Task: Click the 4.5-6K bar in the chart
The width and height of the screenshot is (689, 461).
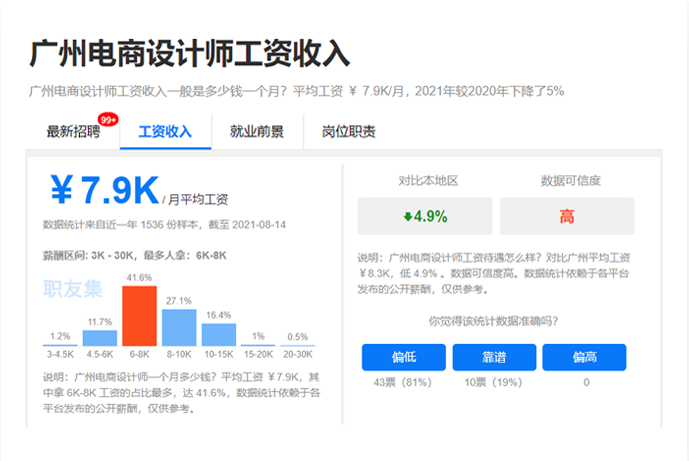Action: click(x=99, y=338)
